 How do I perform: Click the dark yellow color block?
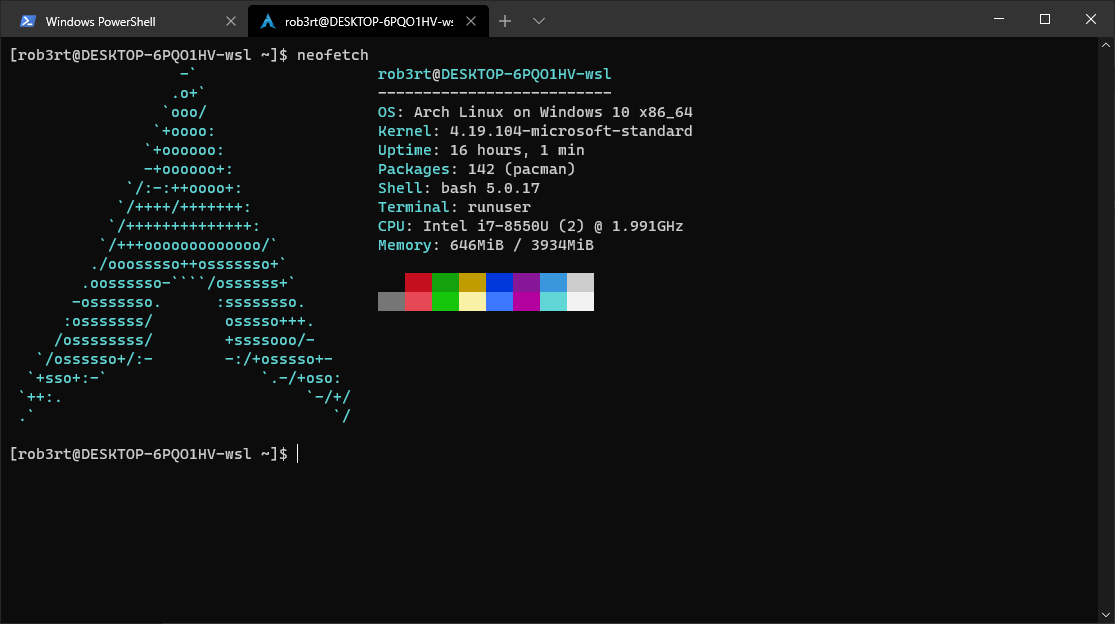pos(472,282)
